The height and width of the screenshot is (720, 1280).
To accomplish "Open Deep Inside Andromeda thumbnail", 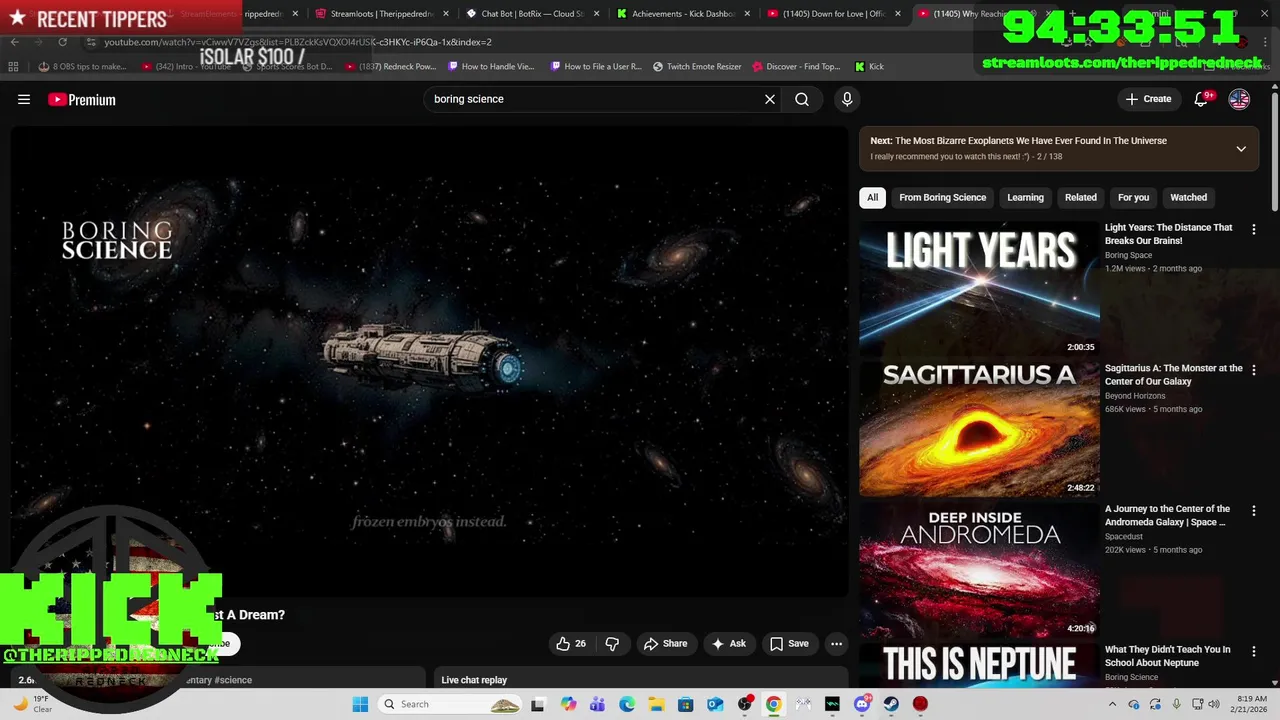I will click(979, 570).
